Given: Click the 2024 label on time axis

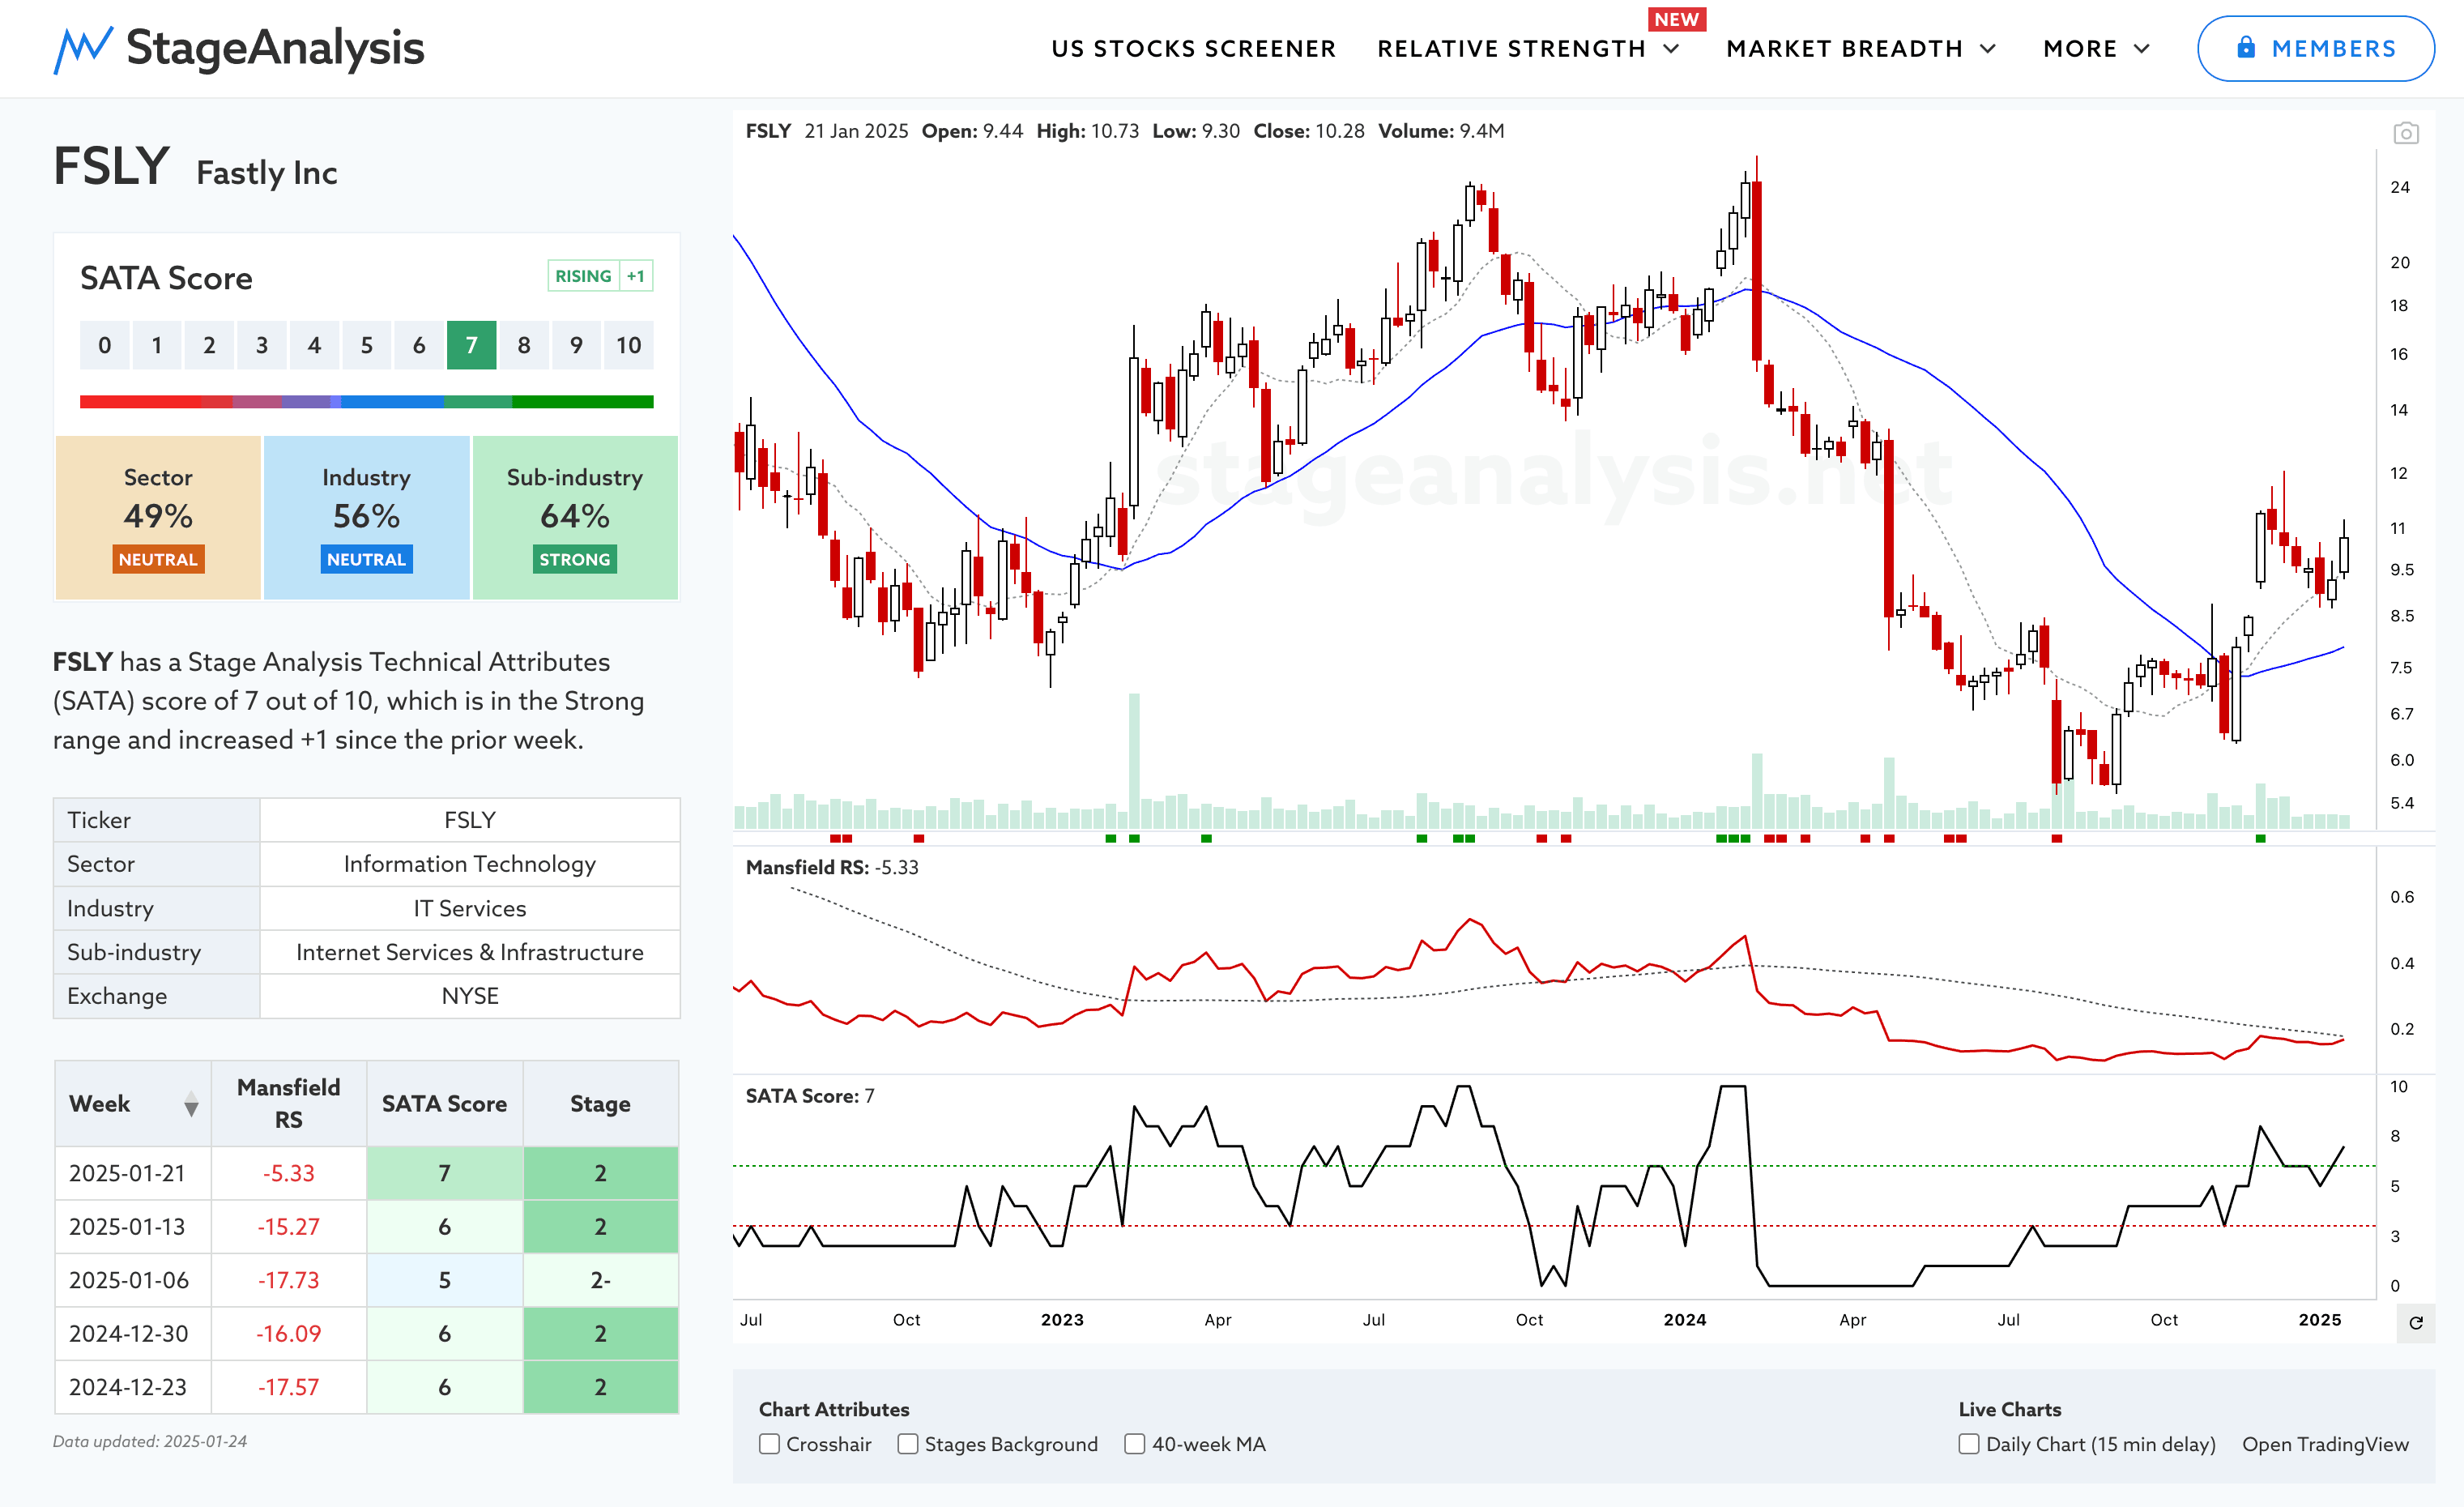Looking at the screenshot, I should [x=1685, y=1320].
